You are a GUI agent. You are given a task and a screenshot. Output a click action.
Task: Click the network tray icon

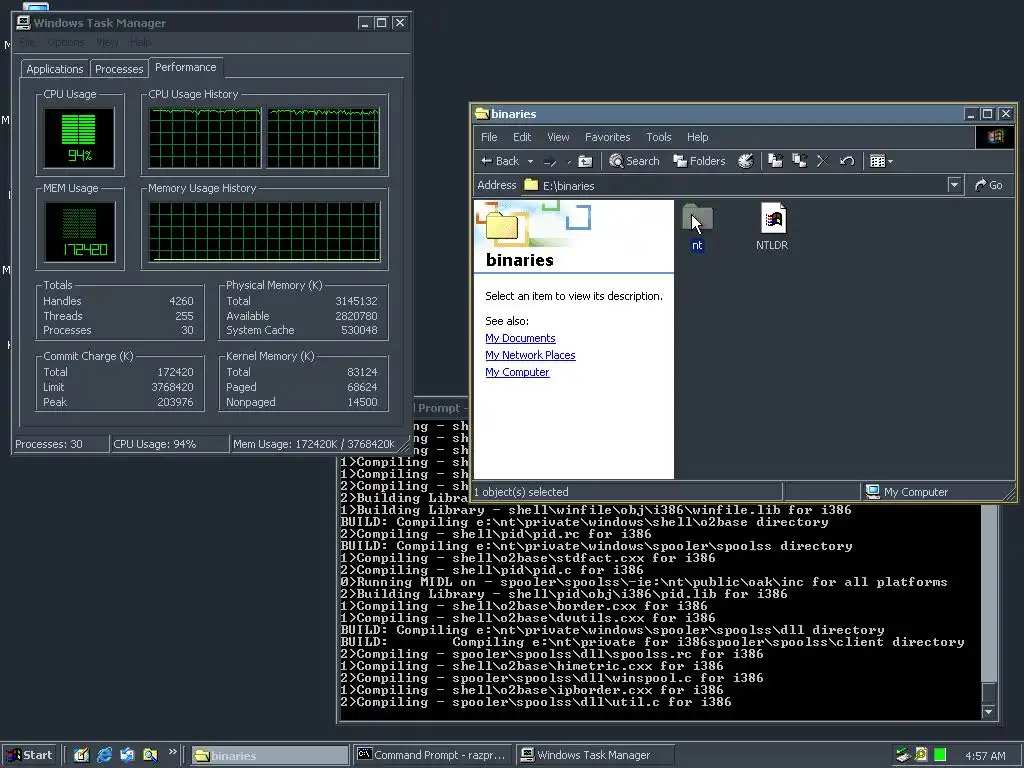[x=903, y=755]
